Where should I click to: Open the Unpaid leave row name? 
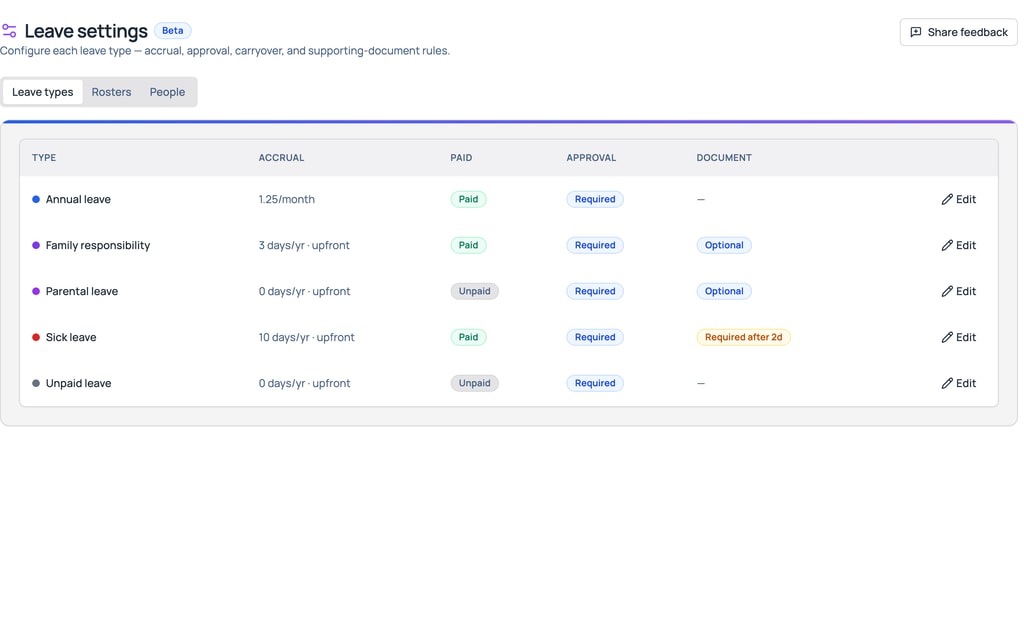pos(78,383)
